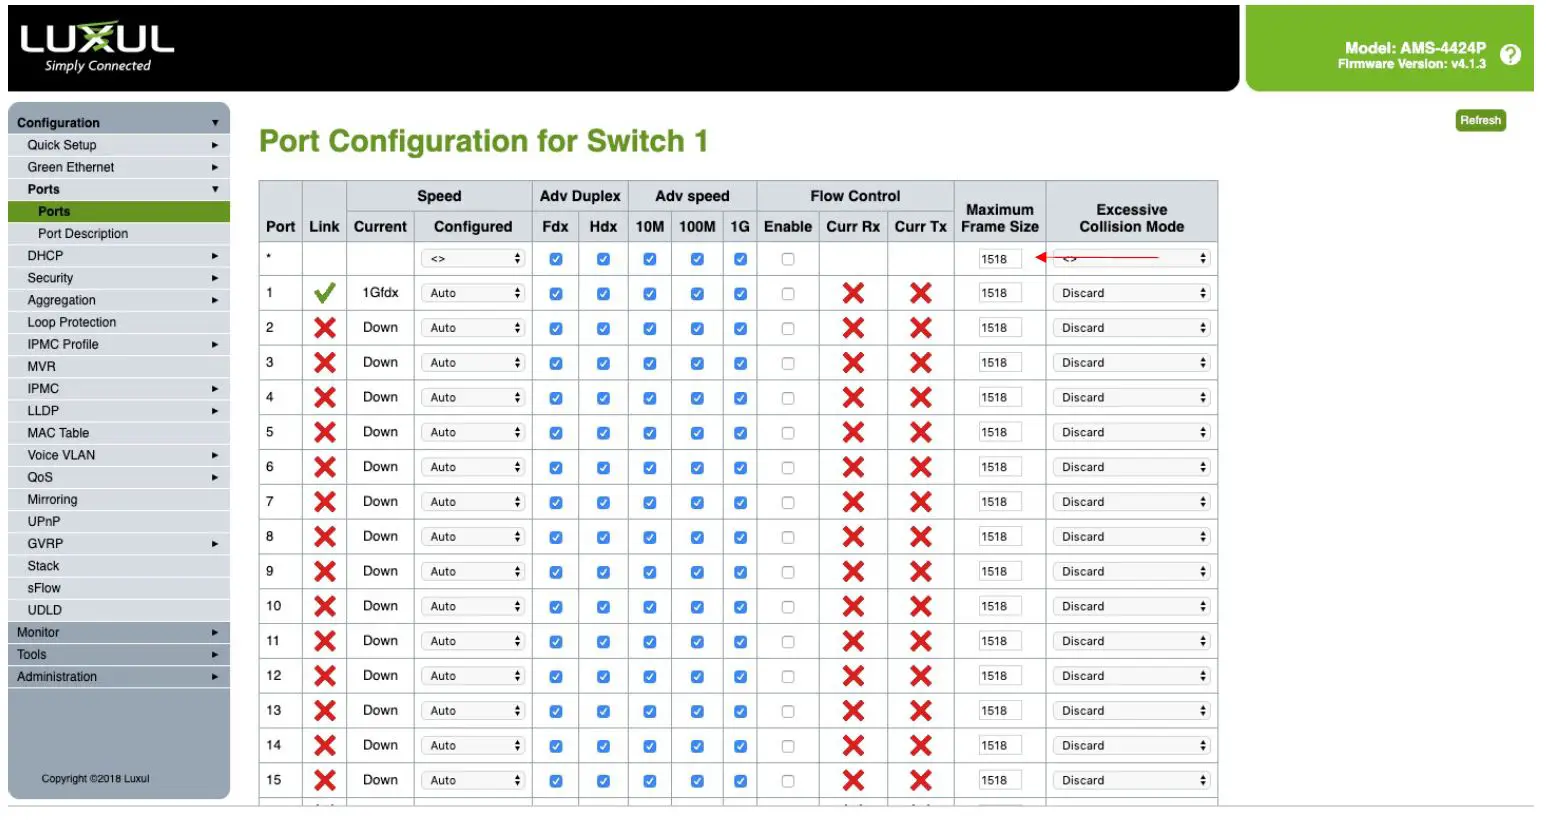Select the Ports sub-item highlighted in green
The height and width of the screenshot is (821, 1546).
point(119,211)
